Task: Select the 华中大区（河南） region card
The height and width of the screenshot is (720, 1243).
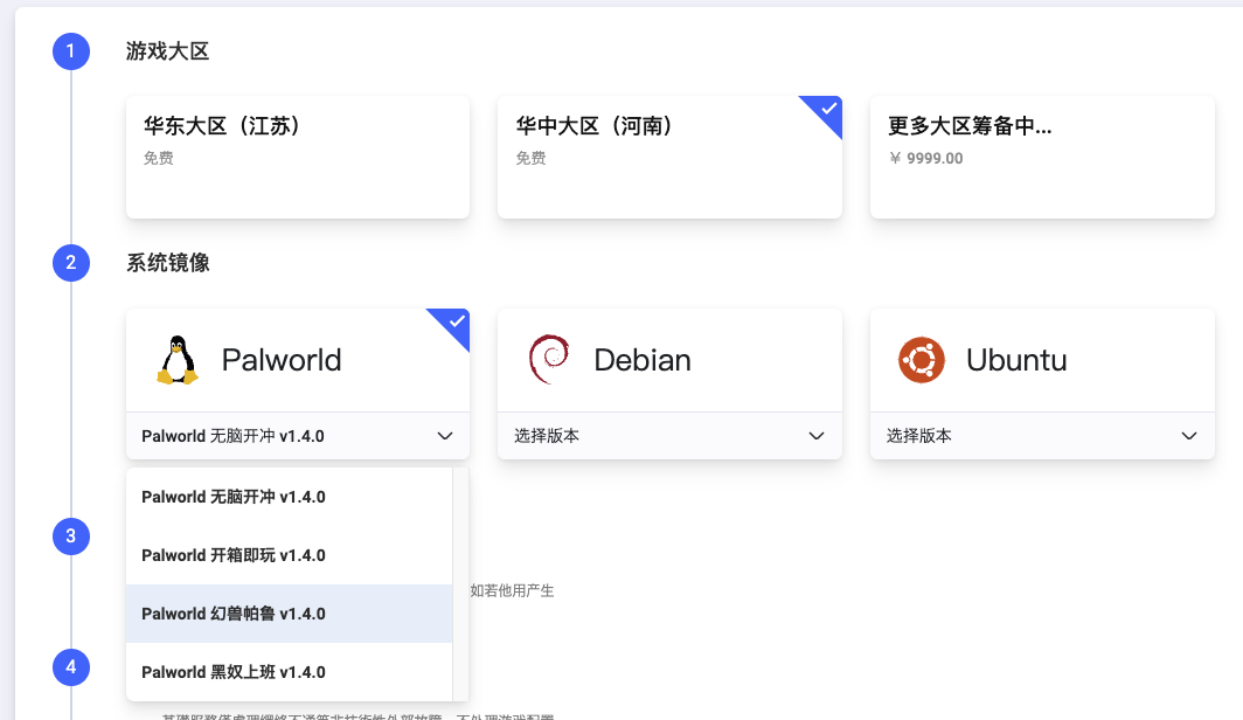Action: [x=670, y=157]
